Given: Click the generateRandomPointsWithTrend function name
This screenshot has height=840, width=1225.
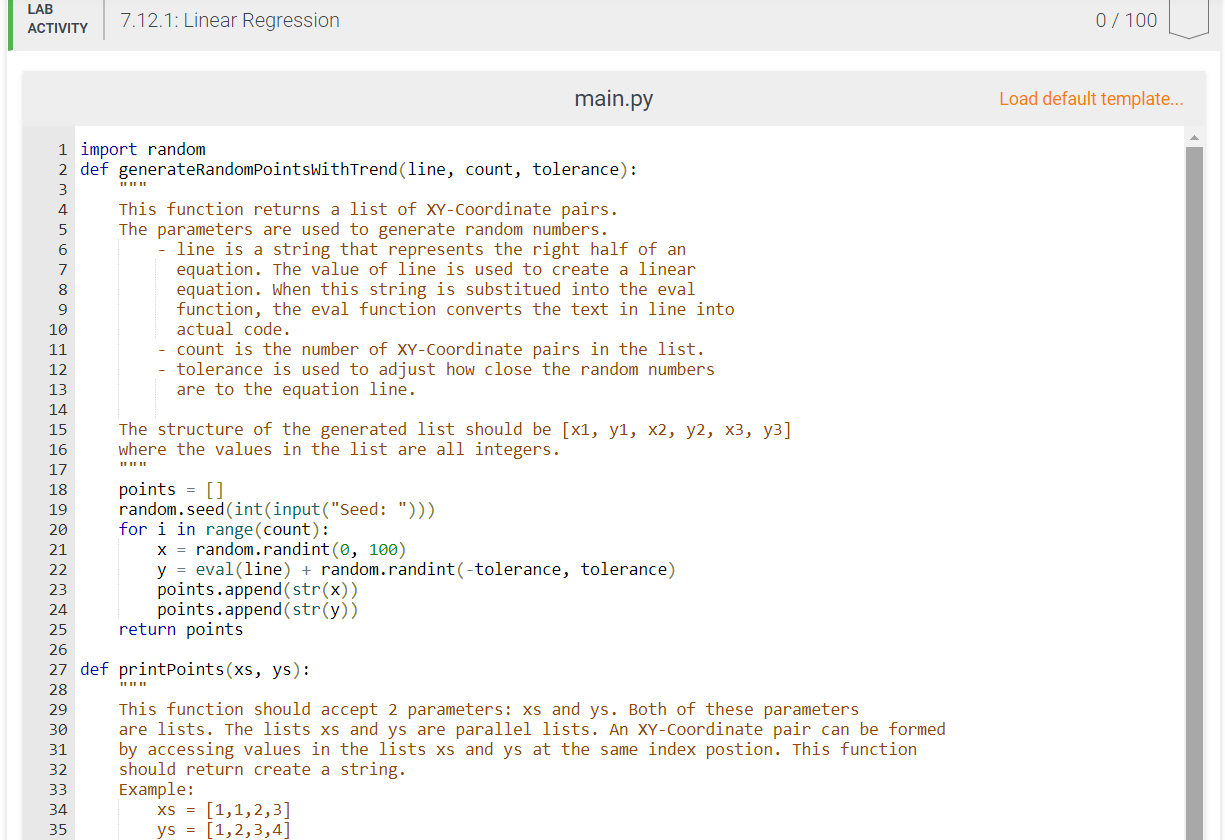Looking at the screenshot, I should 250,168.
